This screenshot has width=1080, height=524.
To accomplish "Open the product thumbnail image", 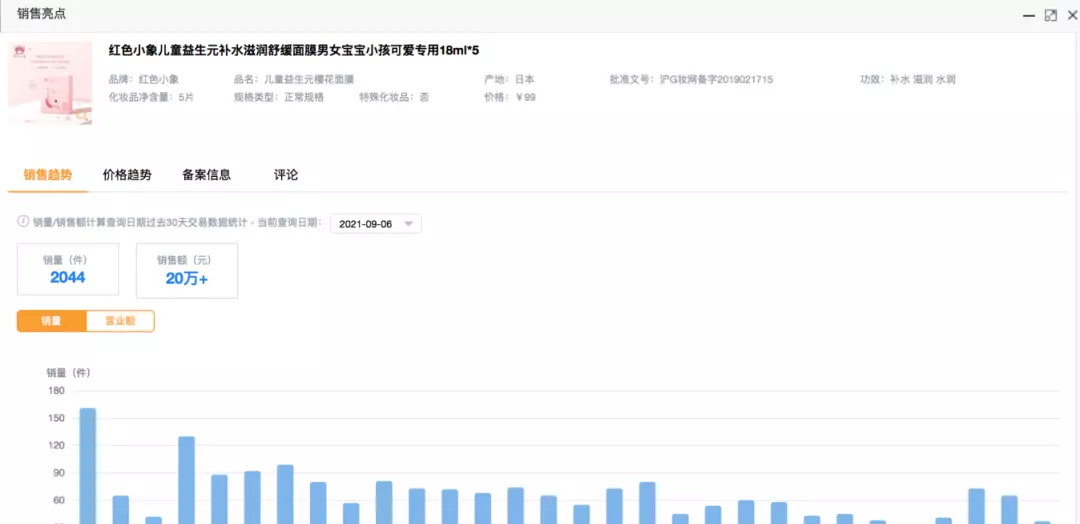I will tap(50, 83).
